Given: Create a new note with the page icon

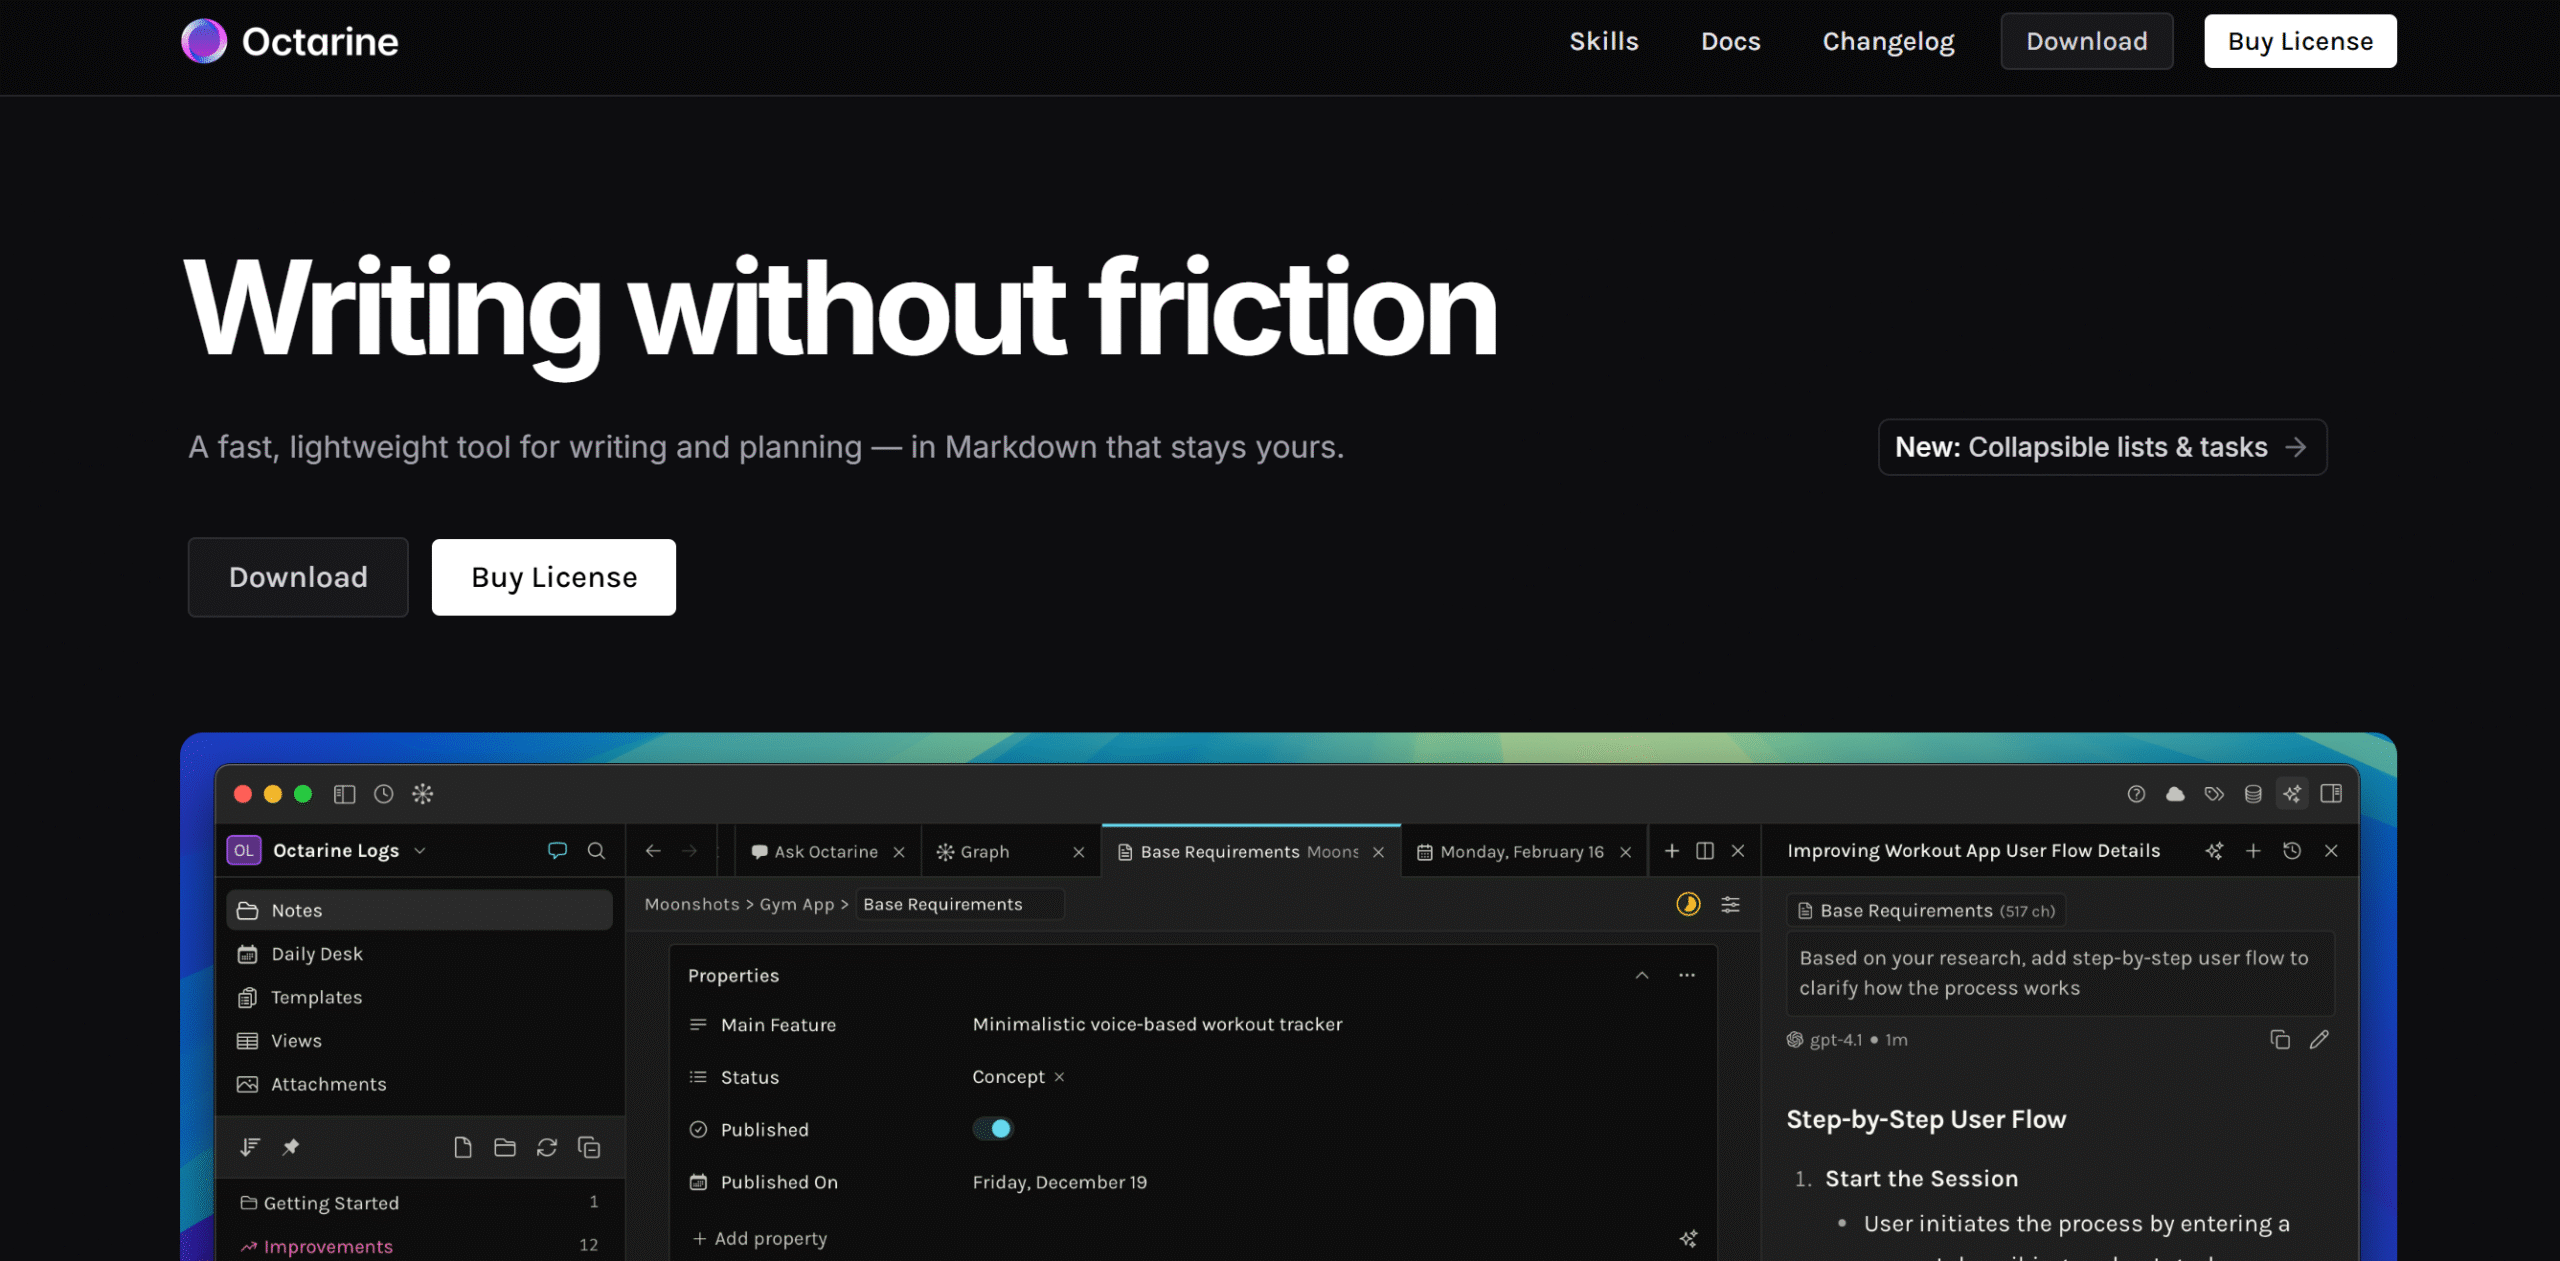Looking at the screenshot, I should click(x=463, y=1147).
